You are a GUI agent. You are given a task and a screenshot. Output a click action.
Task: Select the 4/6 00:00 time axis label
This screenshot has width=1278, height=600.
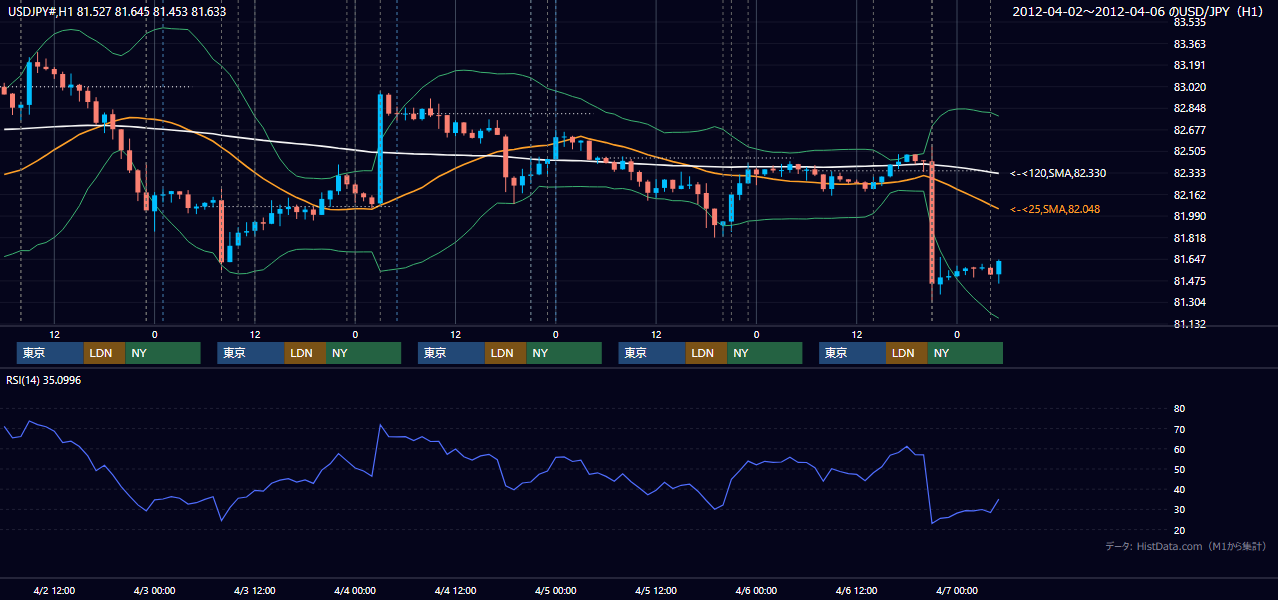756,590
